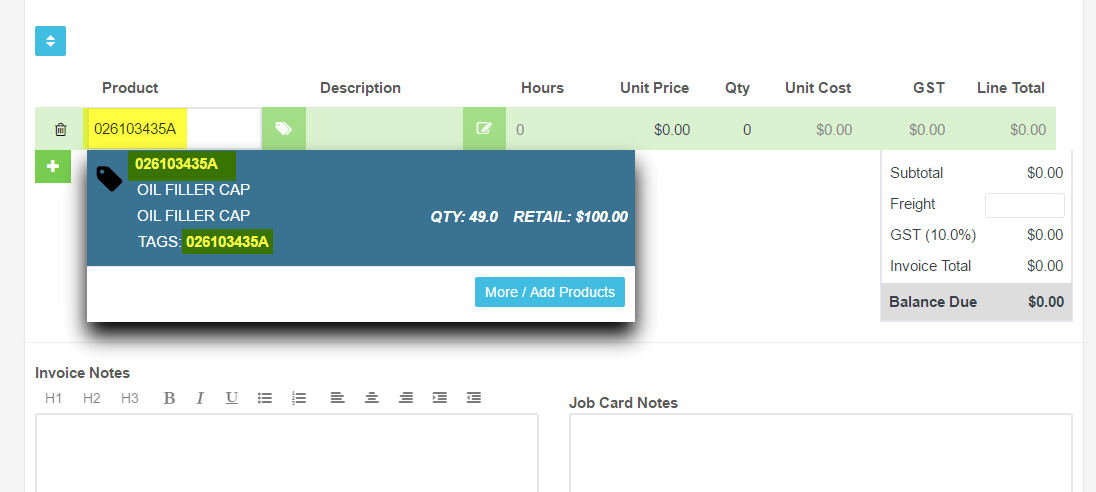1096x492 pixels.
Task: Click the TAGS: 026103435A line in suggestion
Action: pyautogui.click(x=205, y=242)
